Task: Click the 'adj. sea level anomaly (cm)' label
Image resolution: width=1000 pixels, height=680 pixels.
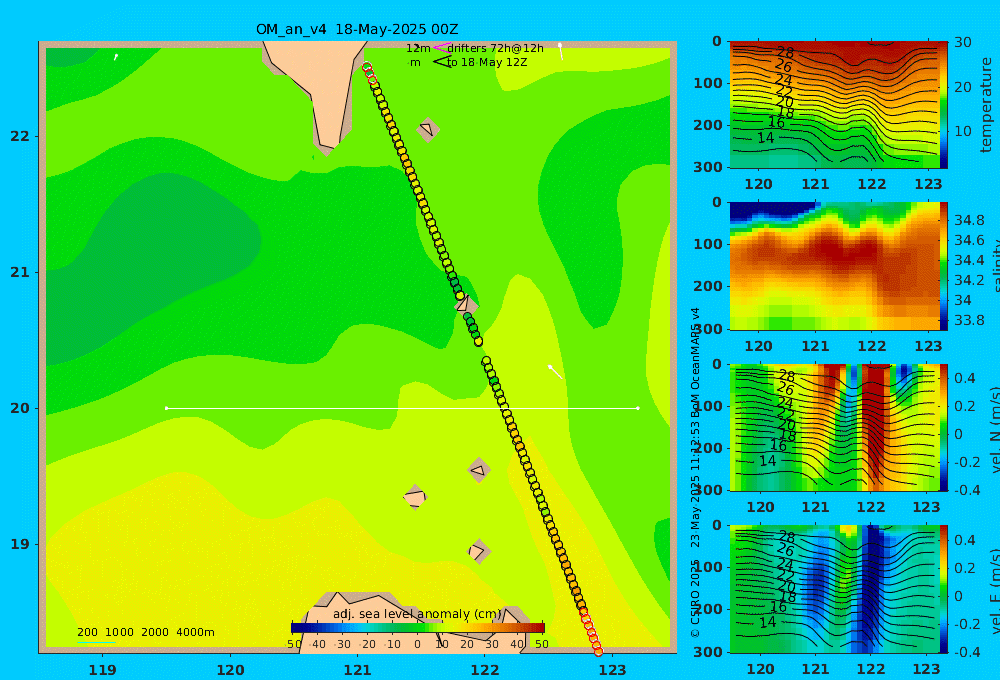Action: click(x=418, y=614)
